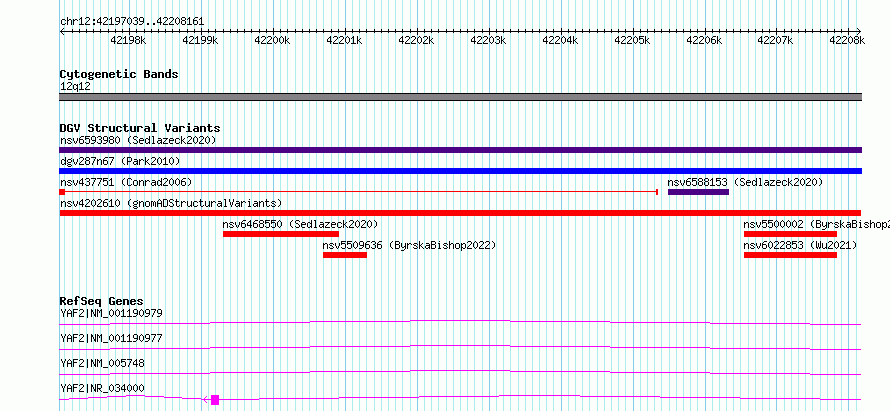Click the nsv6593980 dark purple variant bar
890x411 pixels.
tap(460, 150)
